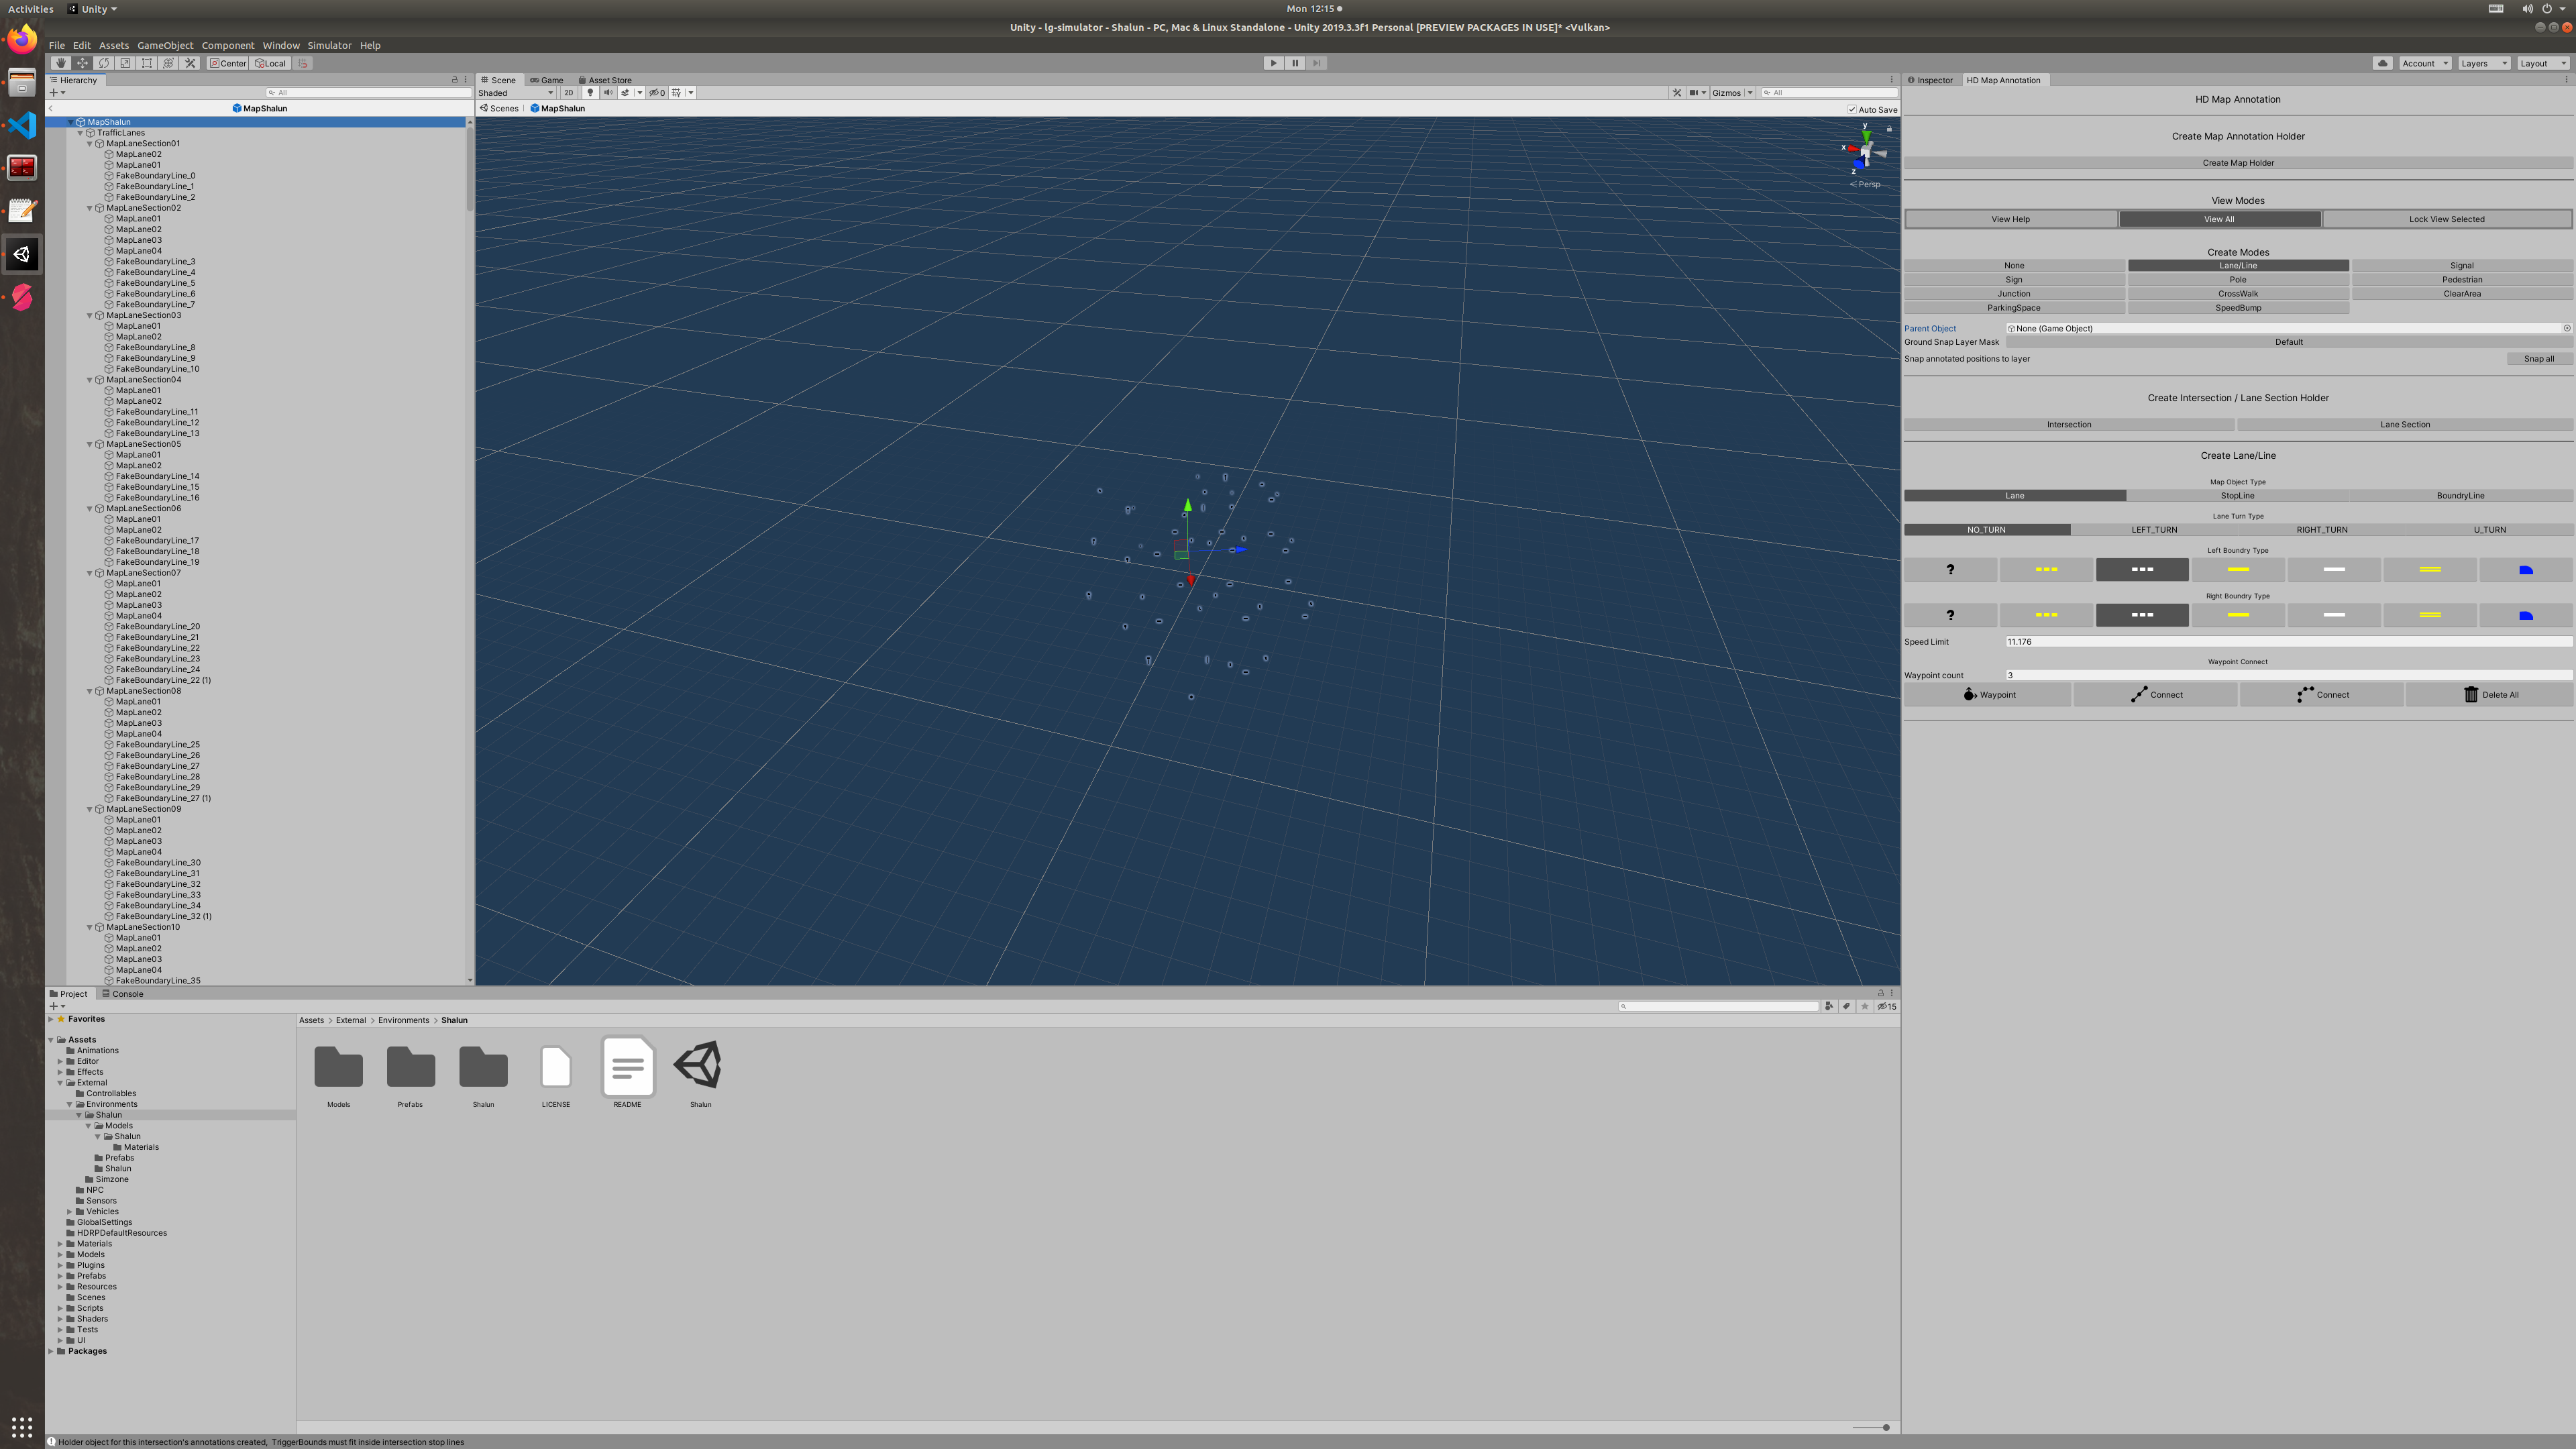Expand the Vehicles folder in Project
This screenshot has width=2576, height=1449.
[x=69, y=1211]
